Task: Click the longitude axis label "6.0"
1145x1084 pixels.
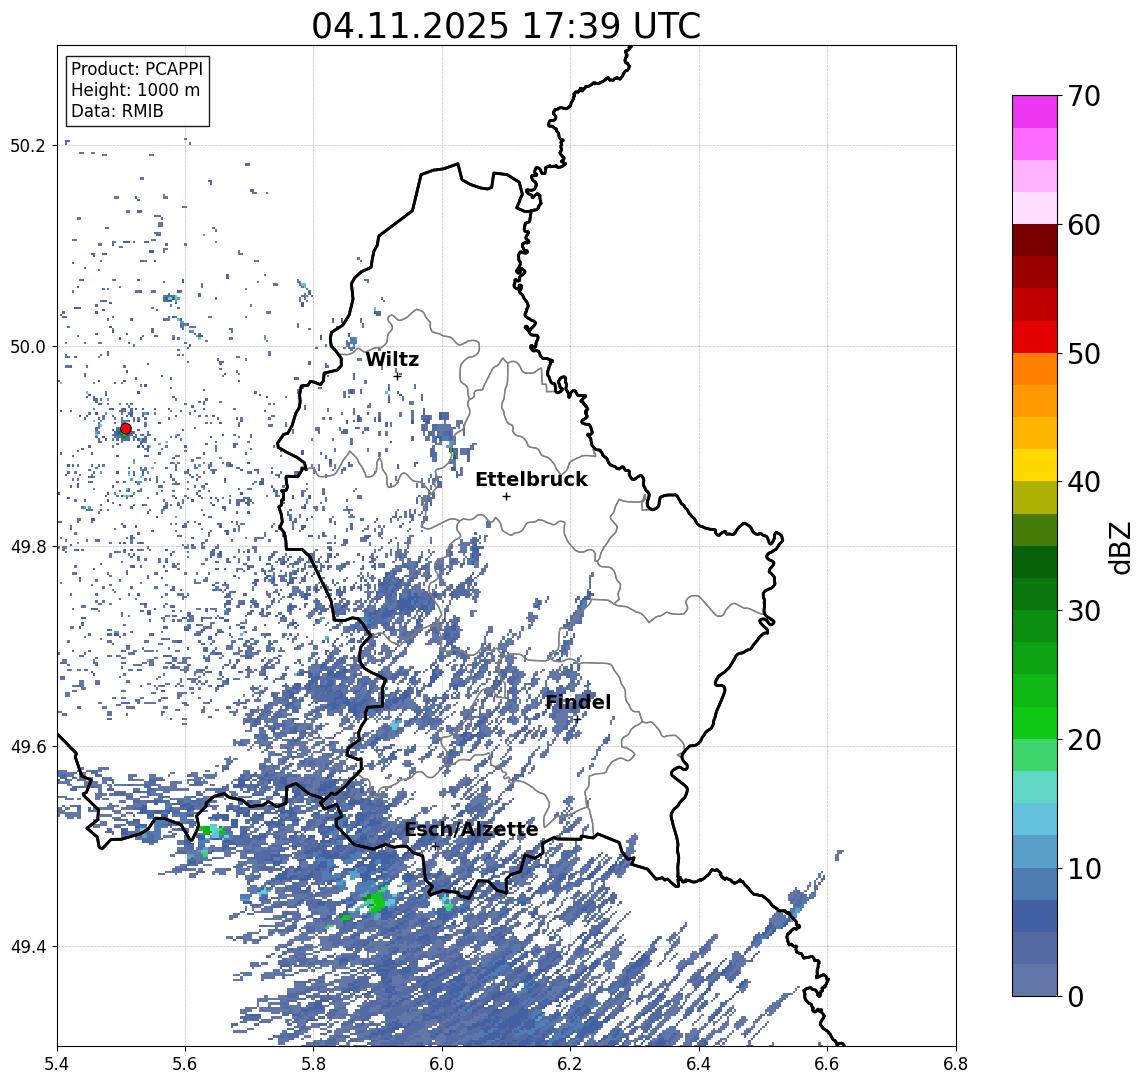Action: click(x=443, y=1064)
